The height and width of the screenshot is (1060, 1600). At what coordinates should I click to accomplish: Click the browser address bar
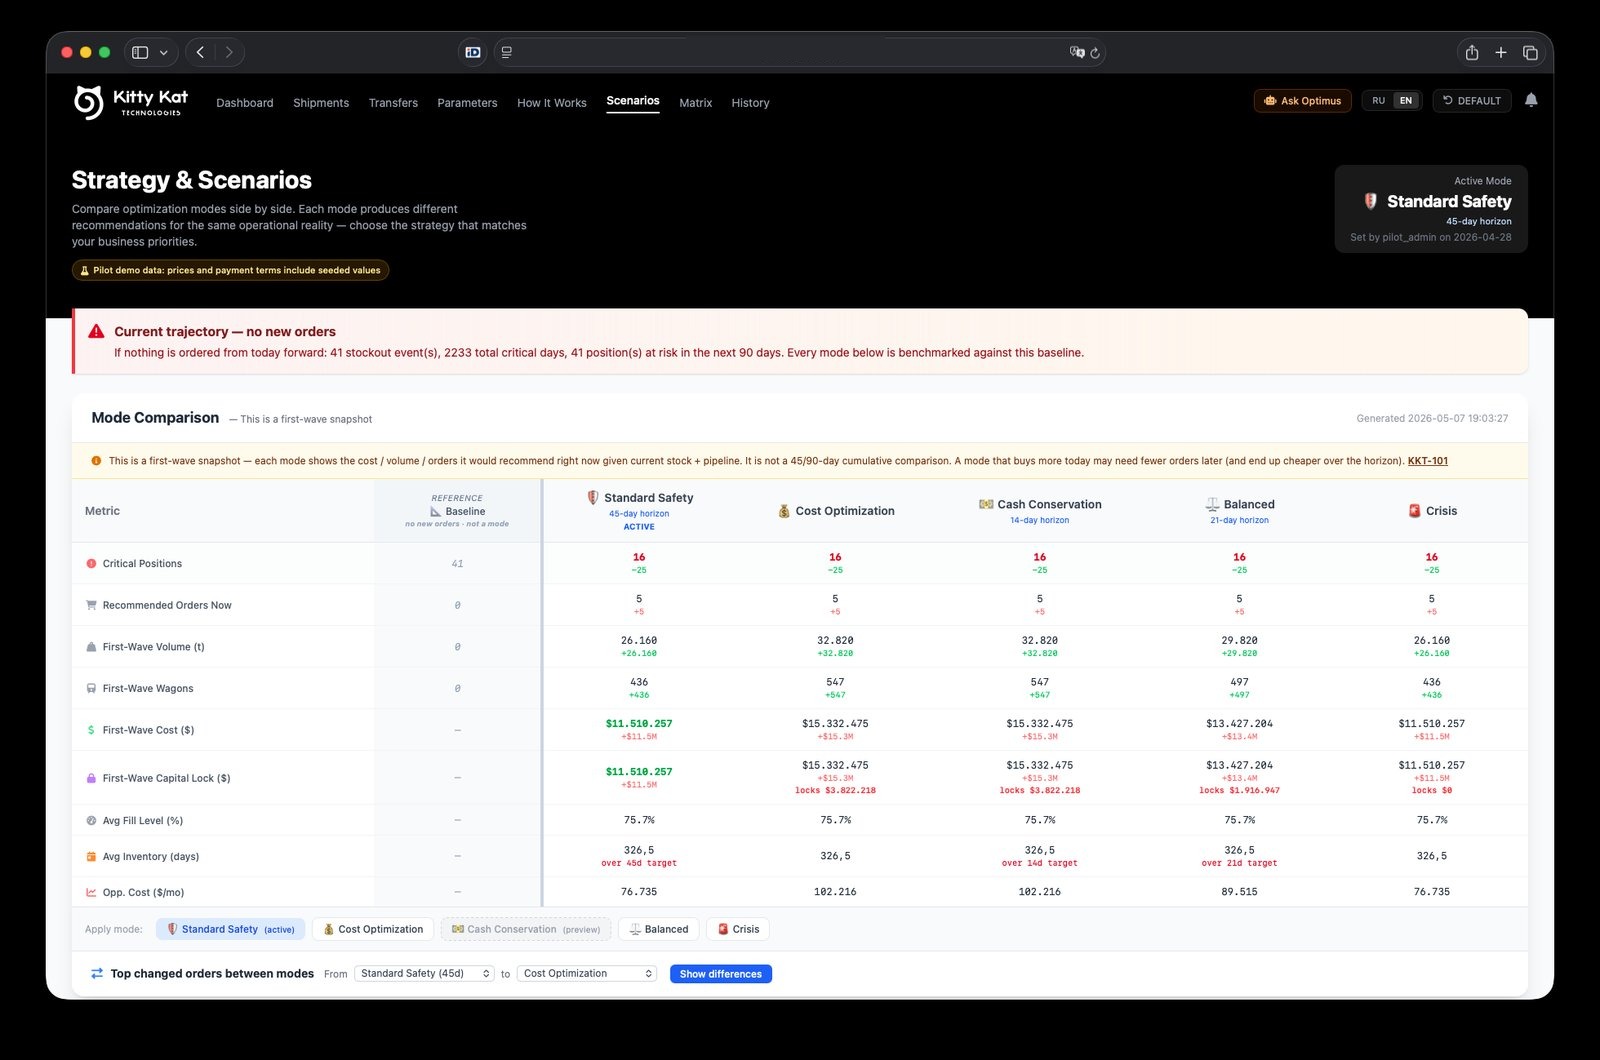[x=800, y=52]
